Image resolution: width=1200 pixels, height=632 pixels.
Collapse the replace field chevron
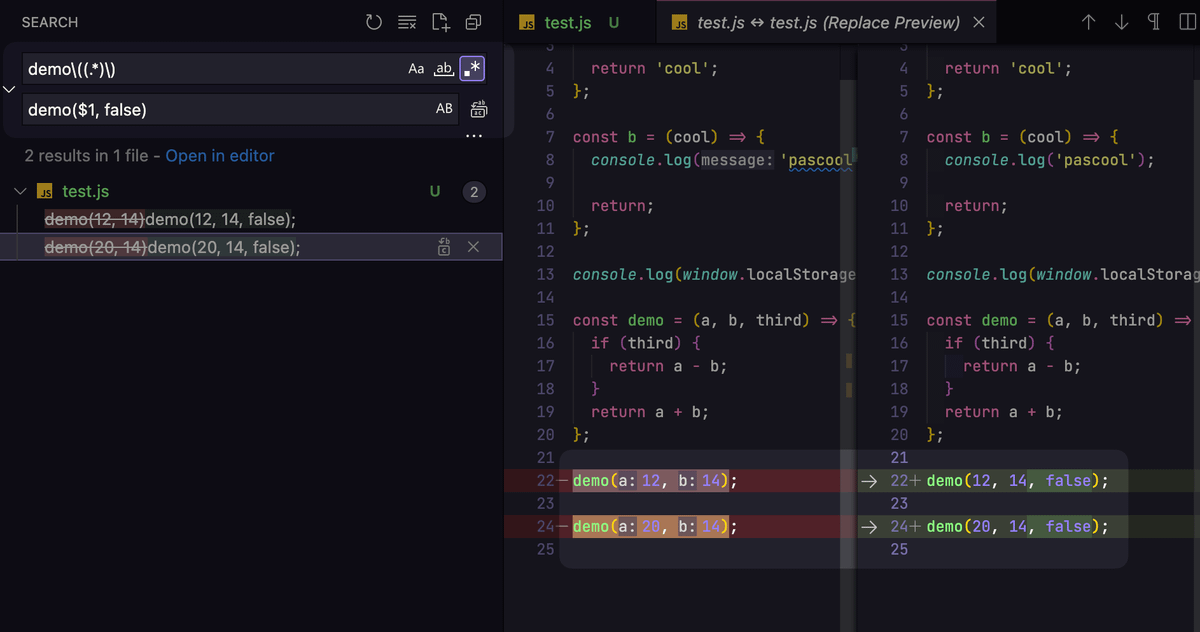[x=10, y=89]
